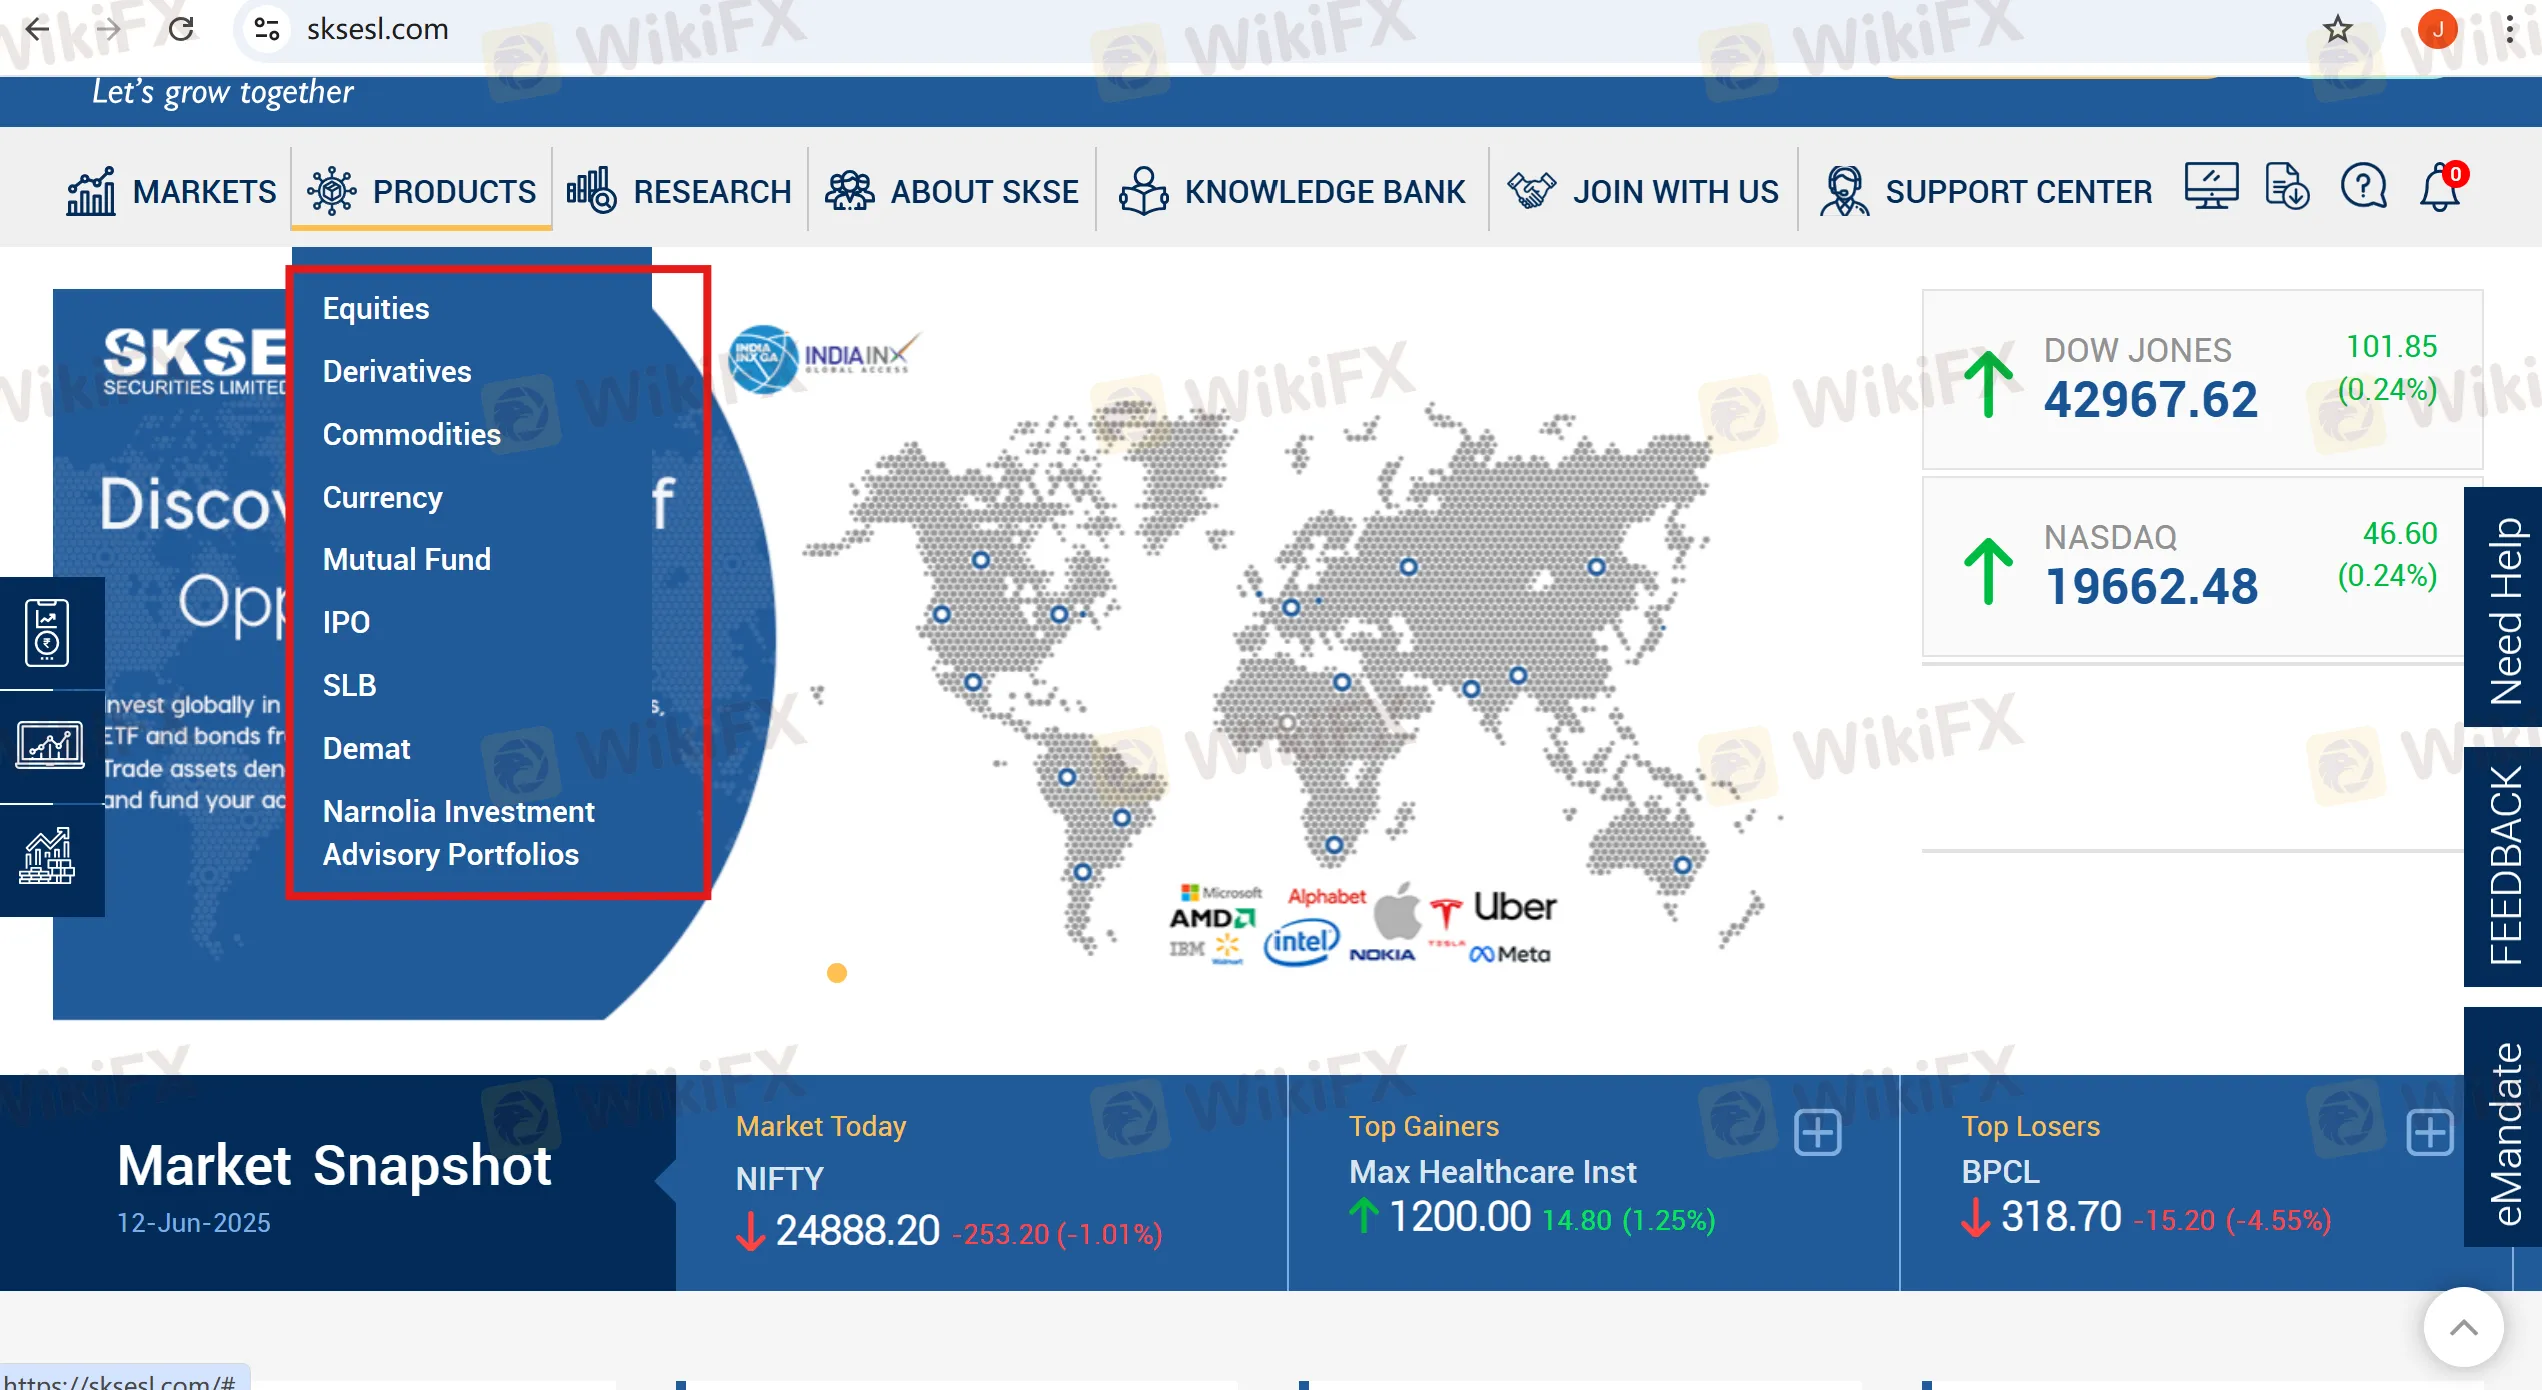
Task: Expand the Top Gainers plus box
Action: 1817,1133
